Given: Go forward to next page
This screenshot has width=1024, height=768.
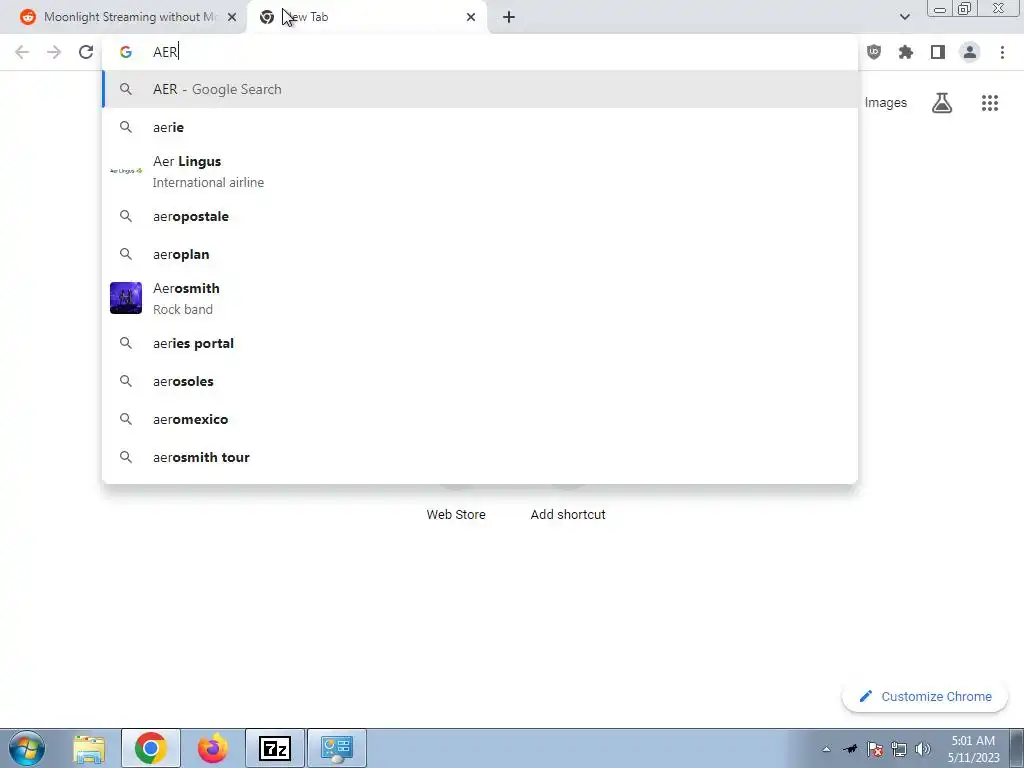Looking at the screenshot, I should pyautogui.click(x=54, y=52).
